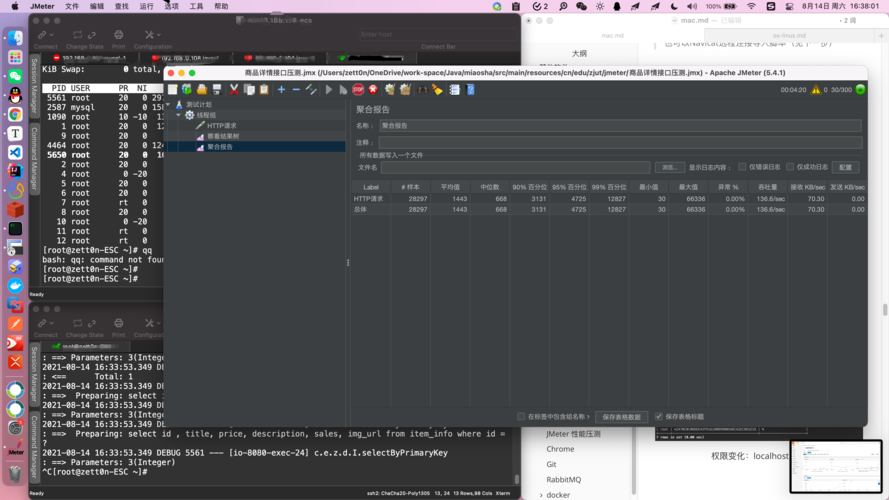
Task: Open WeChat from the Dock
Action: tap(15, 76)
